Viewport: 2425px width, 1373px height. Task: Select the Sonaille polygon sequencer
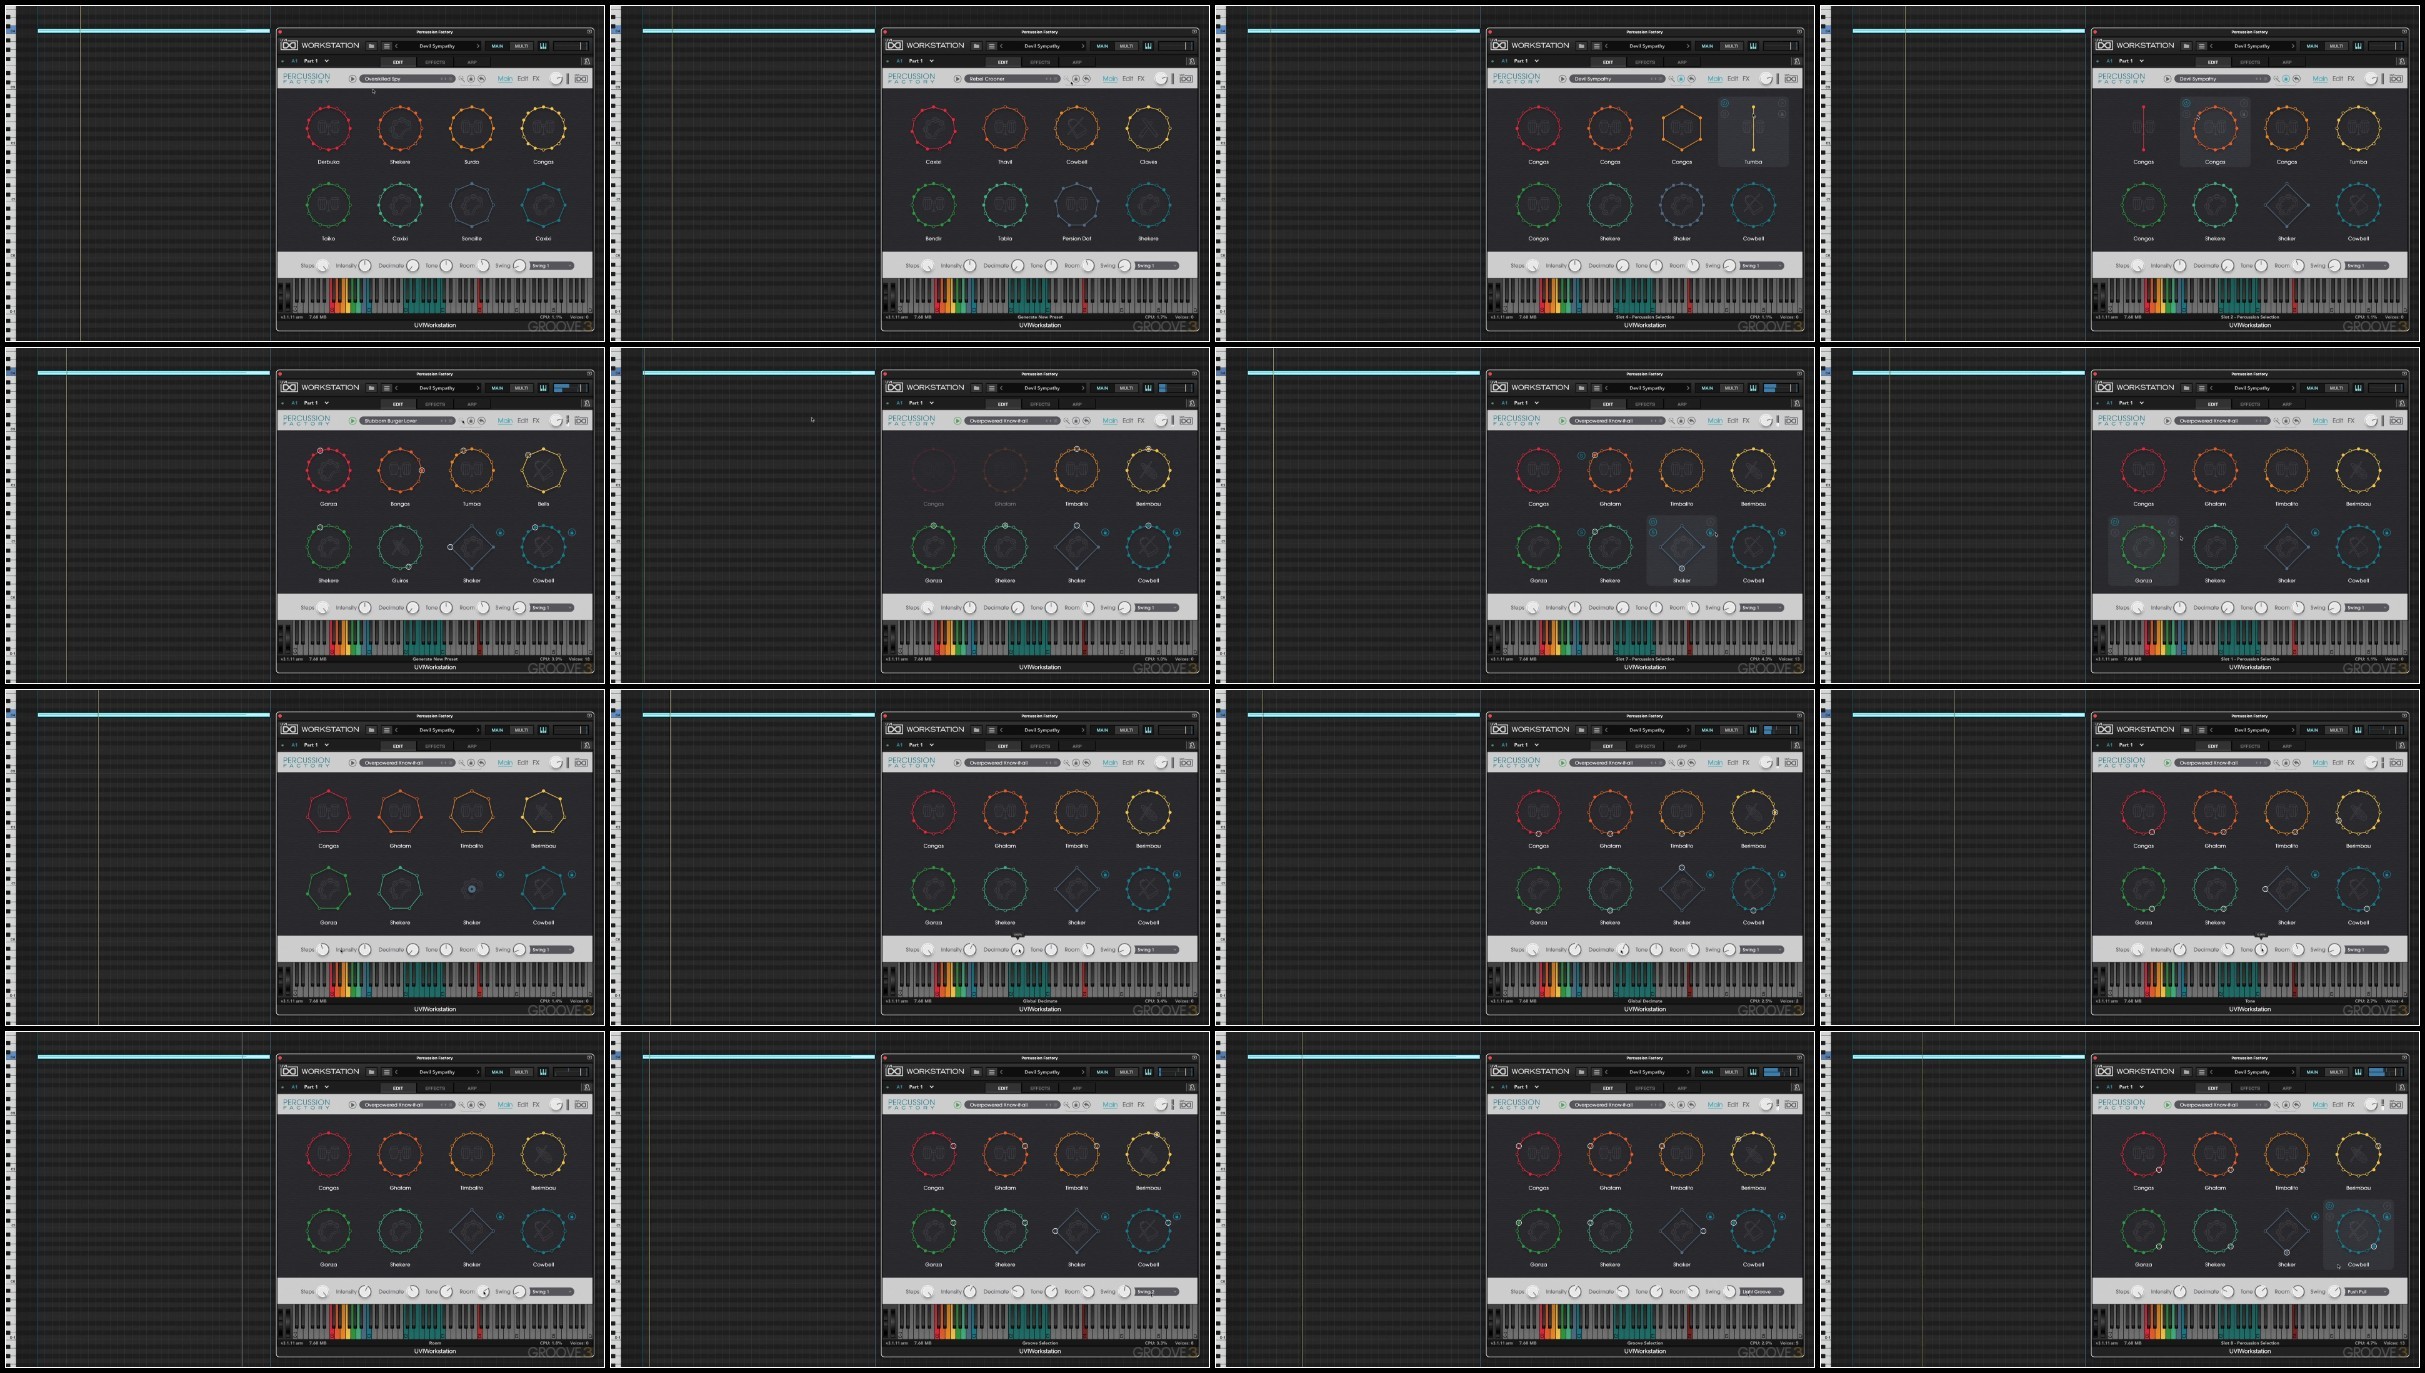click(x=471, y=205)
